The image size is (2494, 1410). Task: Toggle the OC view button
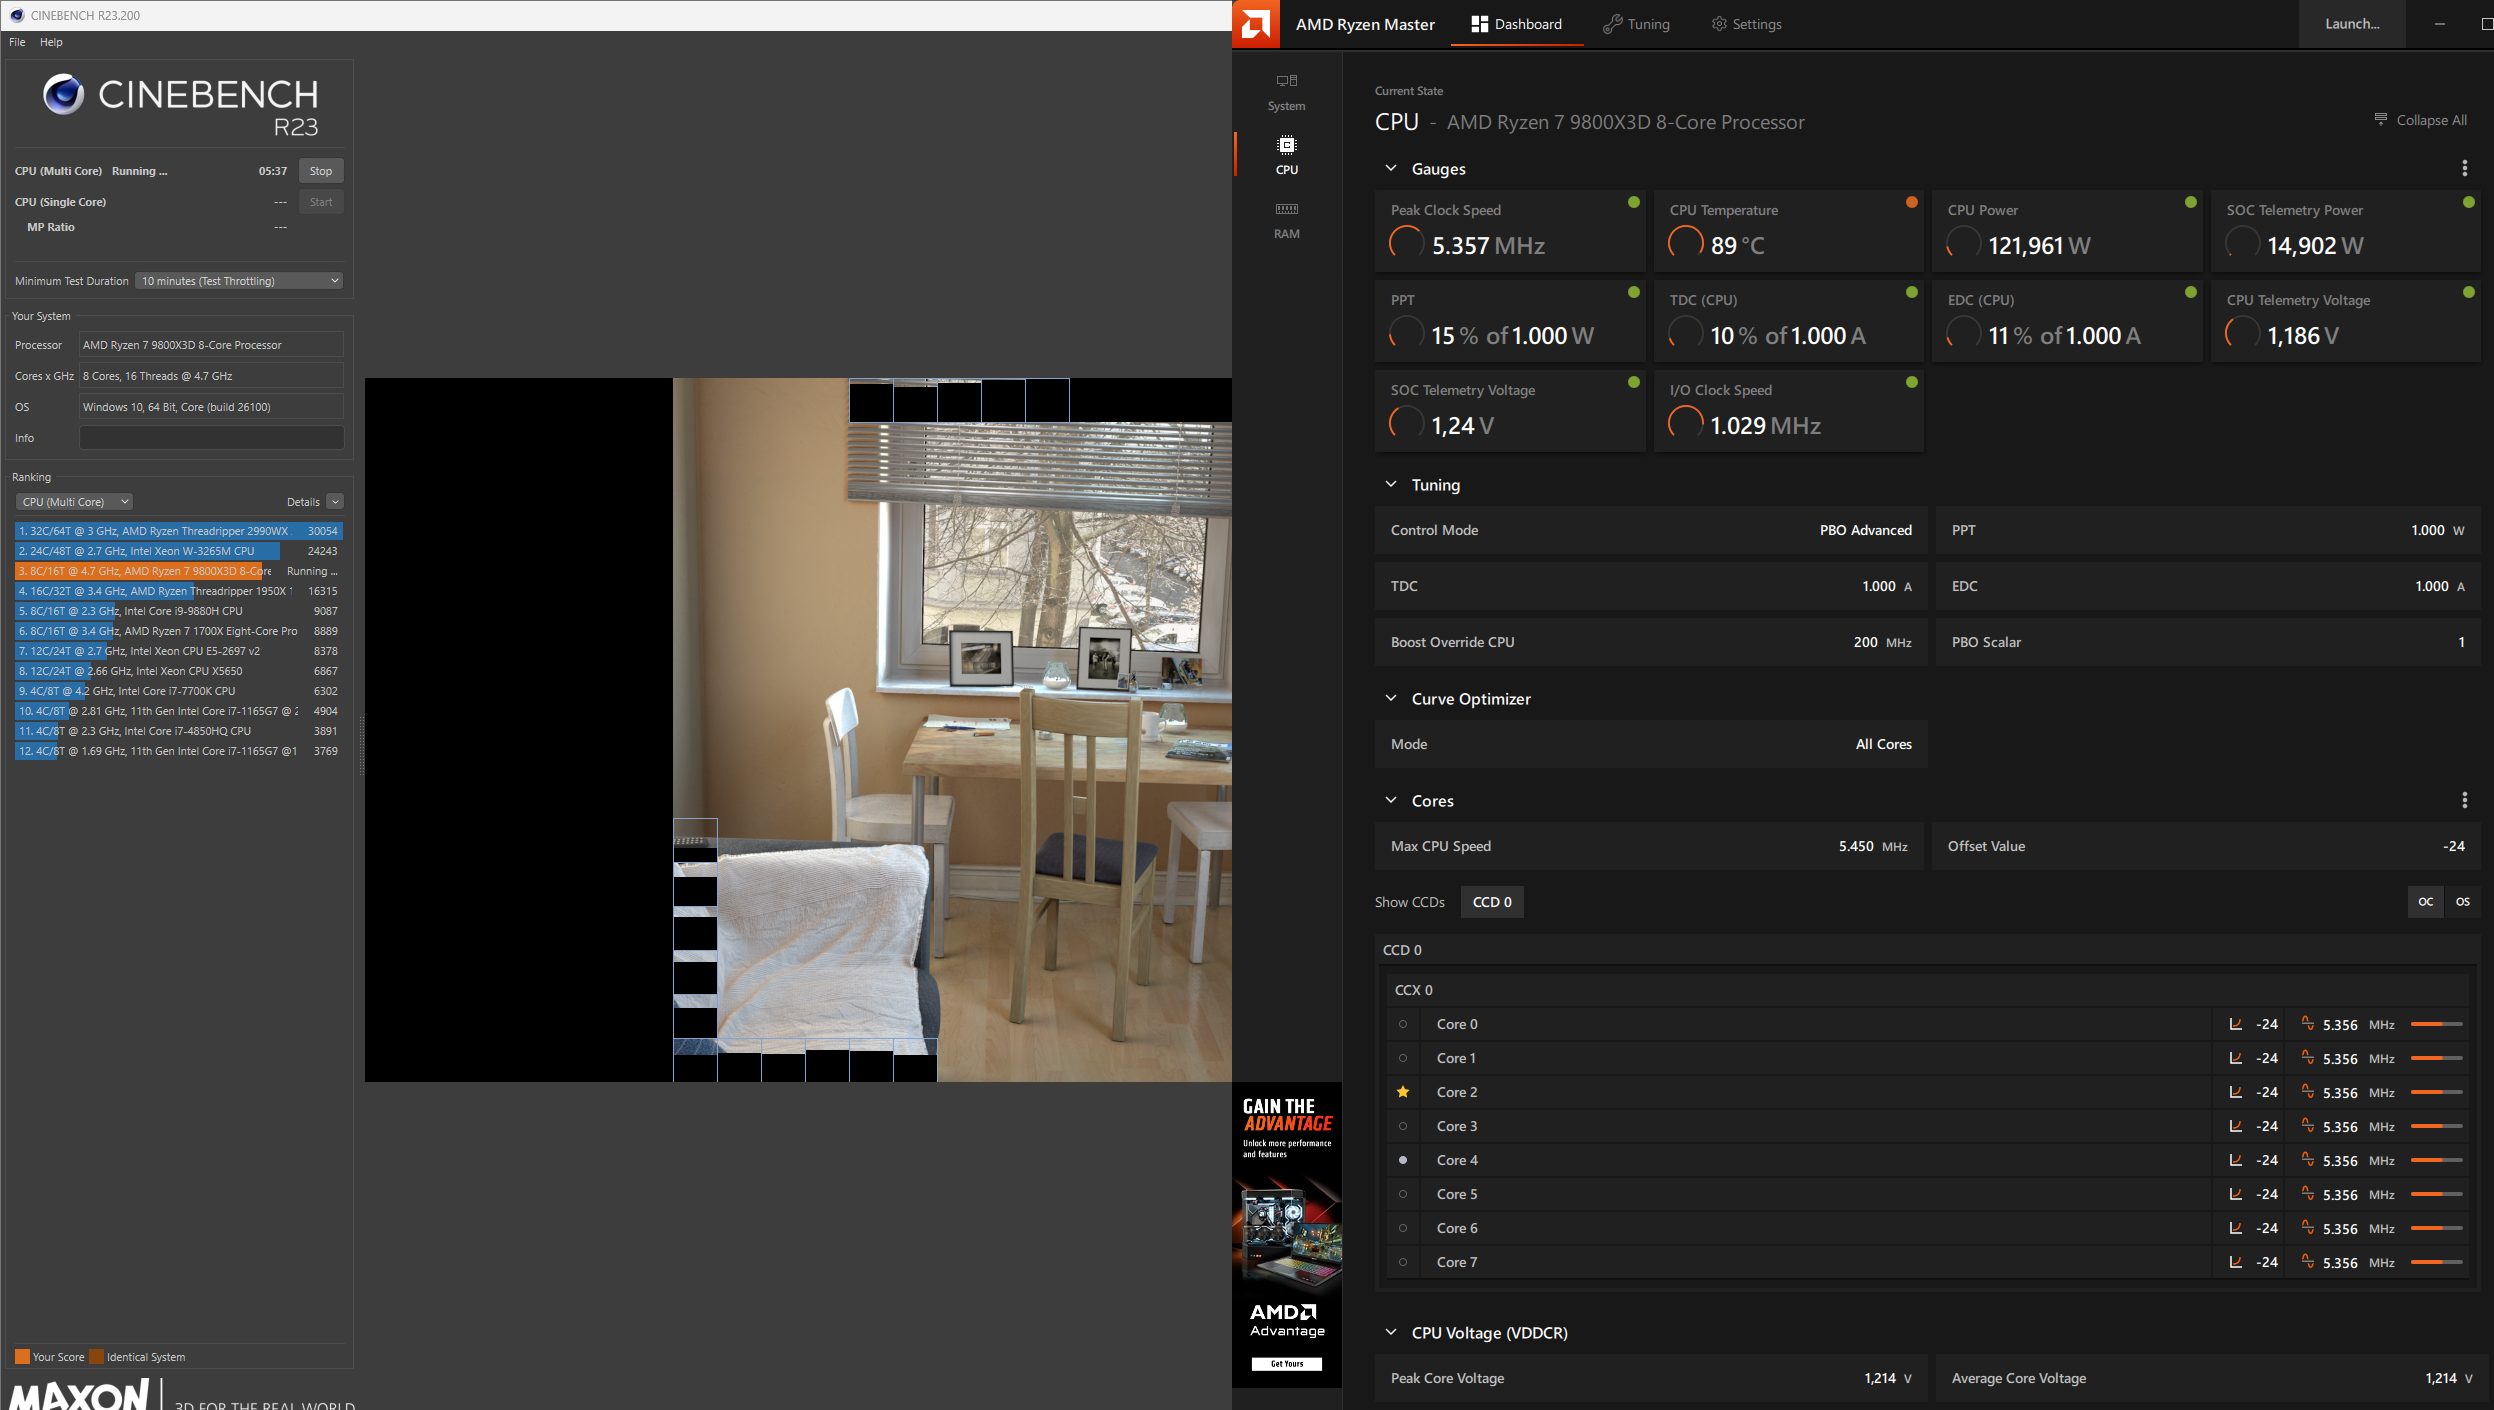(x=2425, y=902)
